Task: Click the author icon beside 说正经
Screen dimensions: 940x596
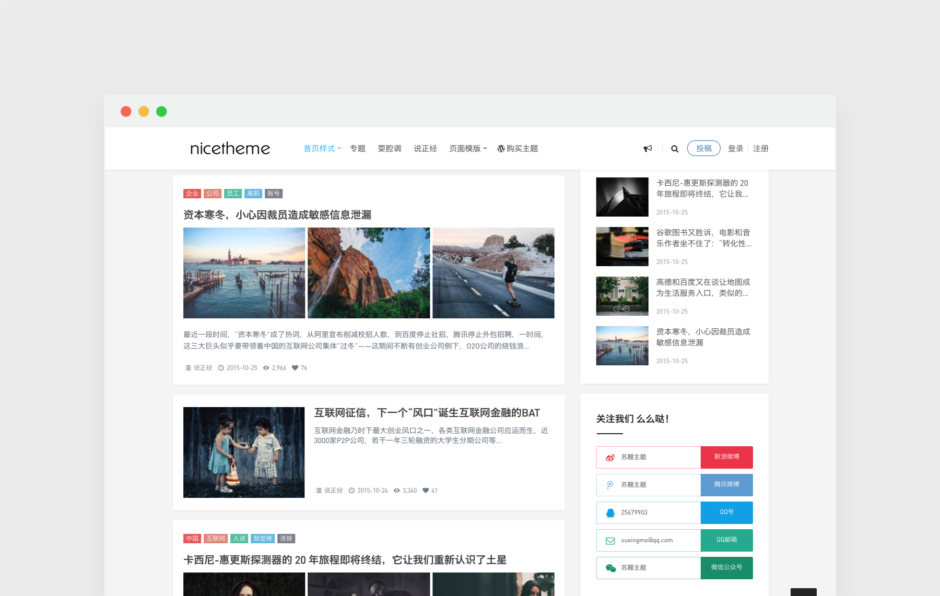Action: click(187, 367)
